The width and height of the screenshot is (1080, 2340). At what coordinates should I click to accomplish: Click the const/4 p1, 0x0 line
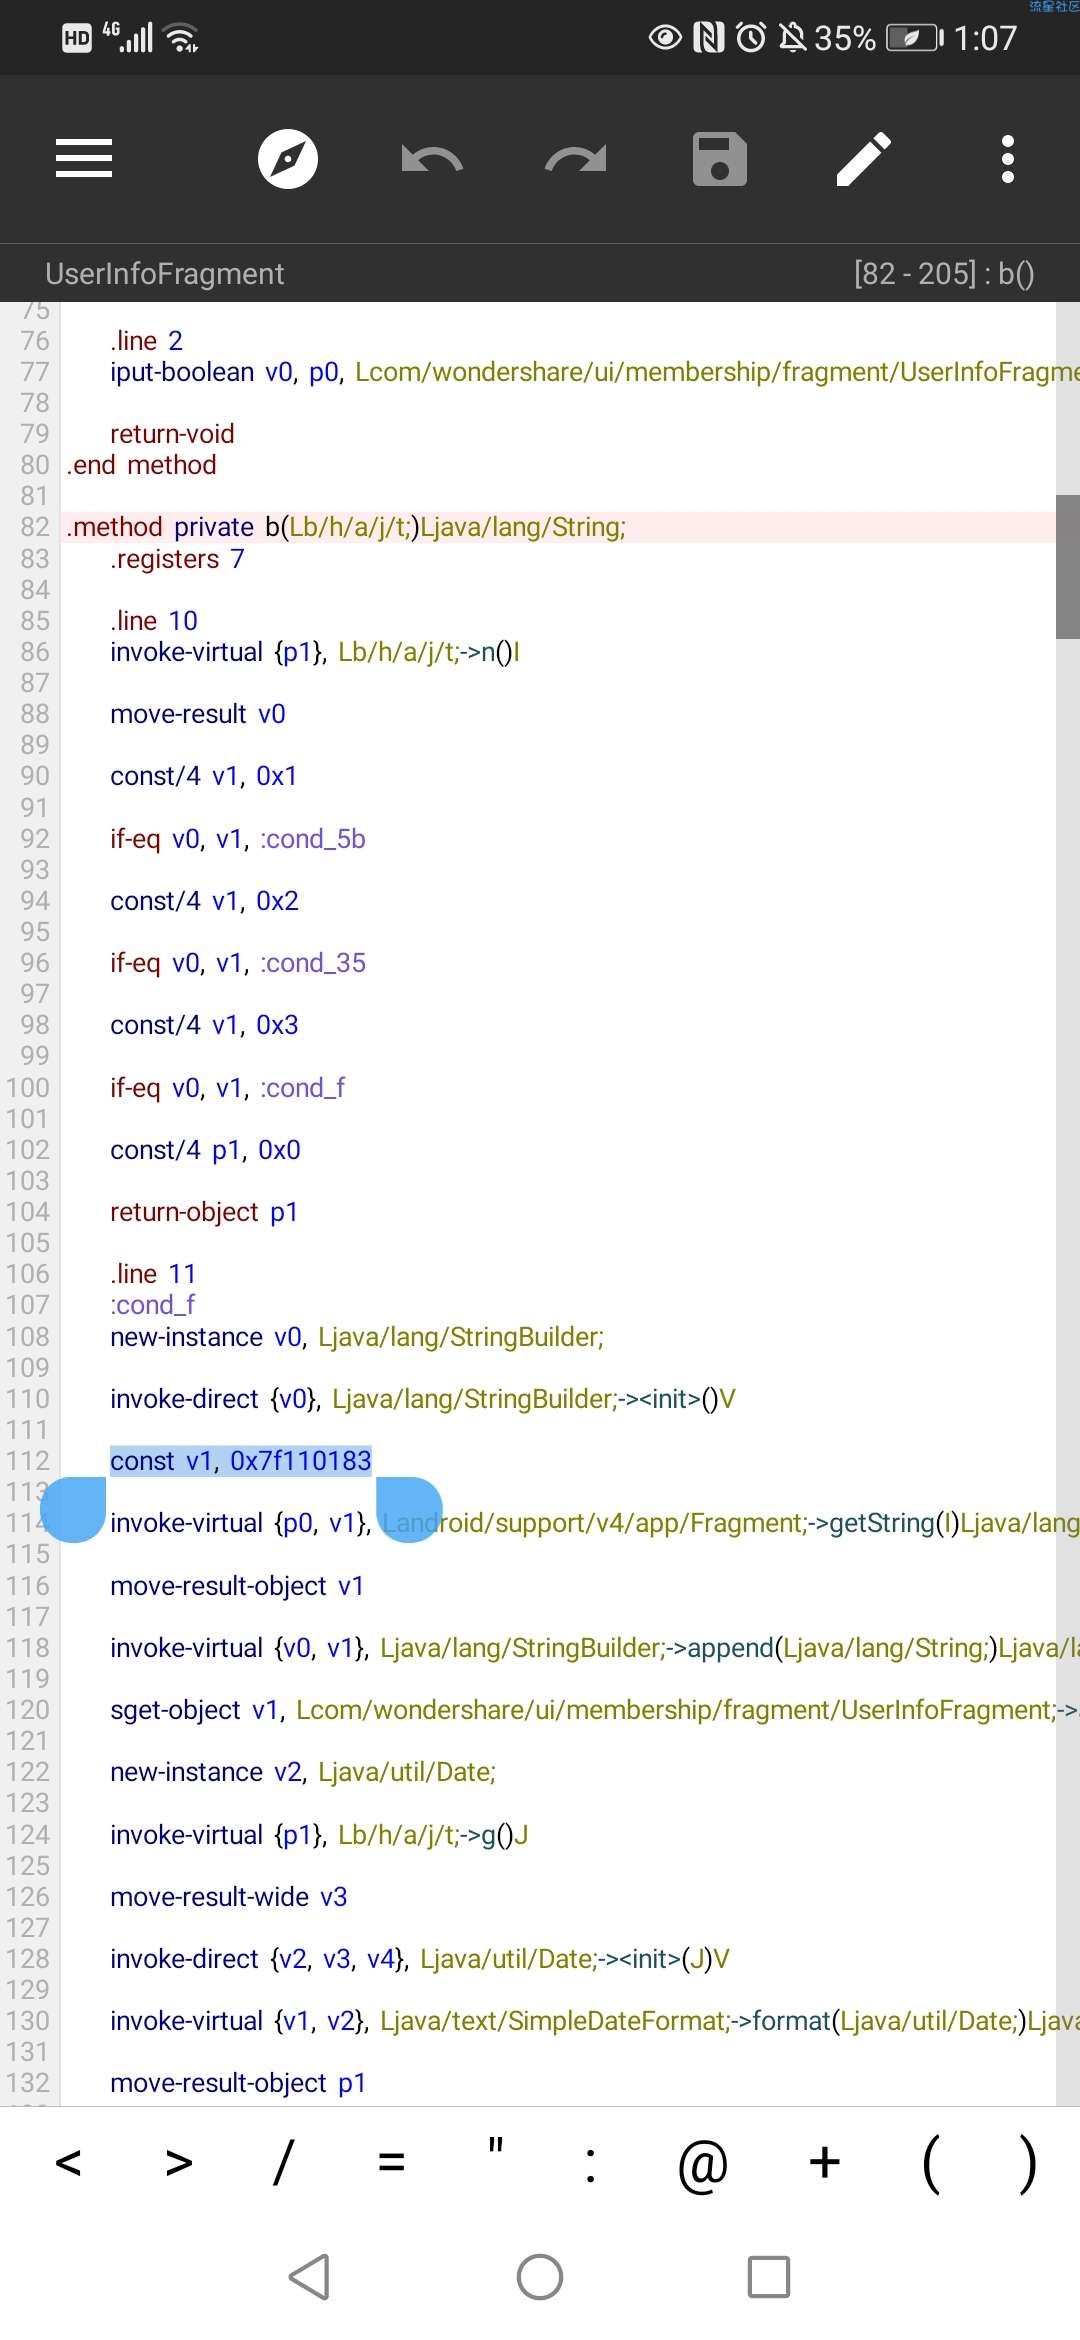tap(205, 1150)
